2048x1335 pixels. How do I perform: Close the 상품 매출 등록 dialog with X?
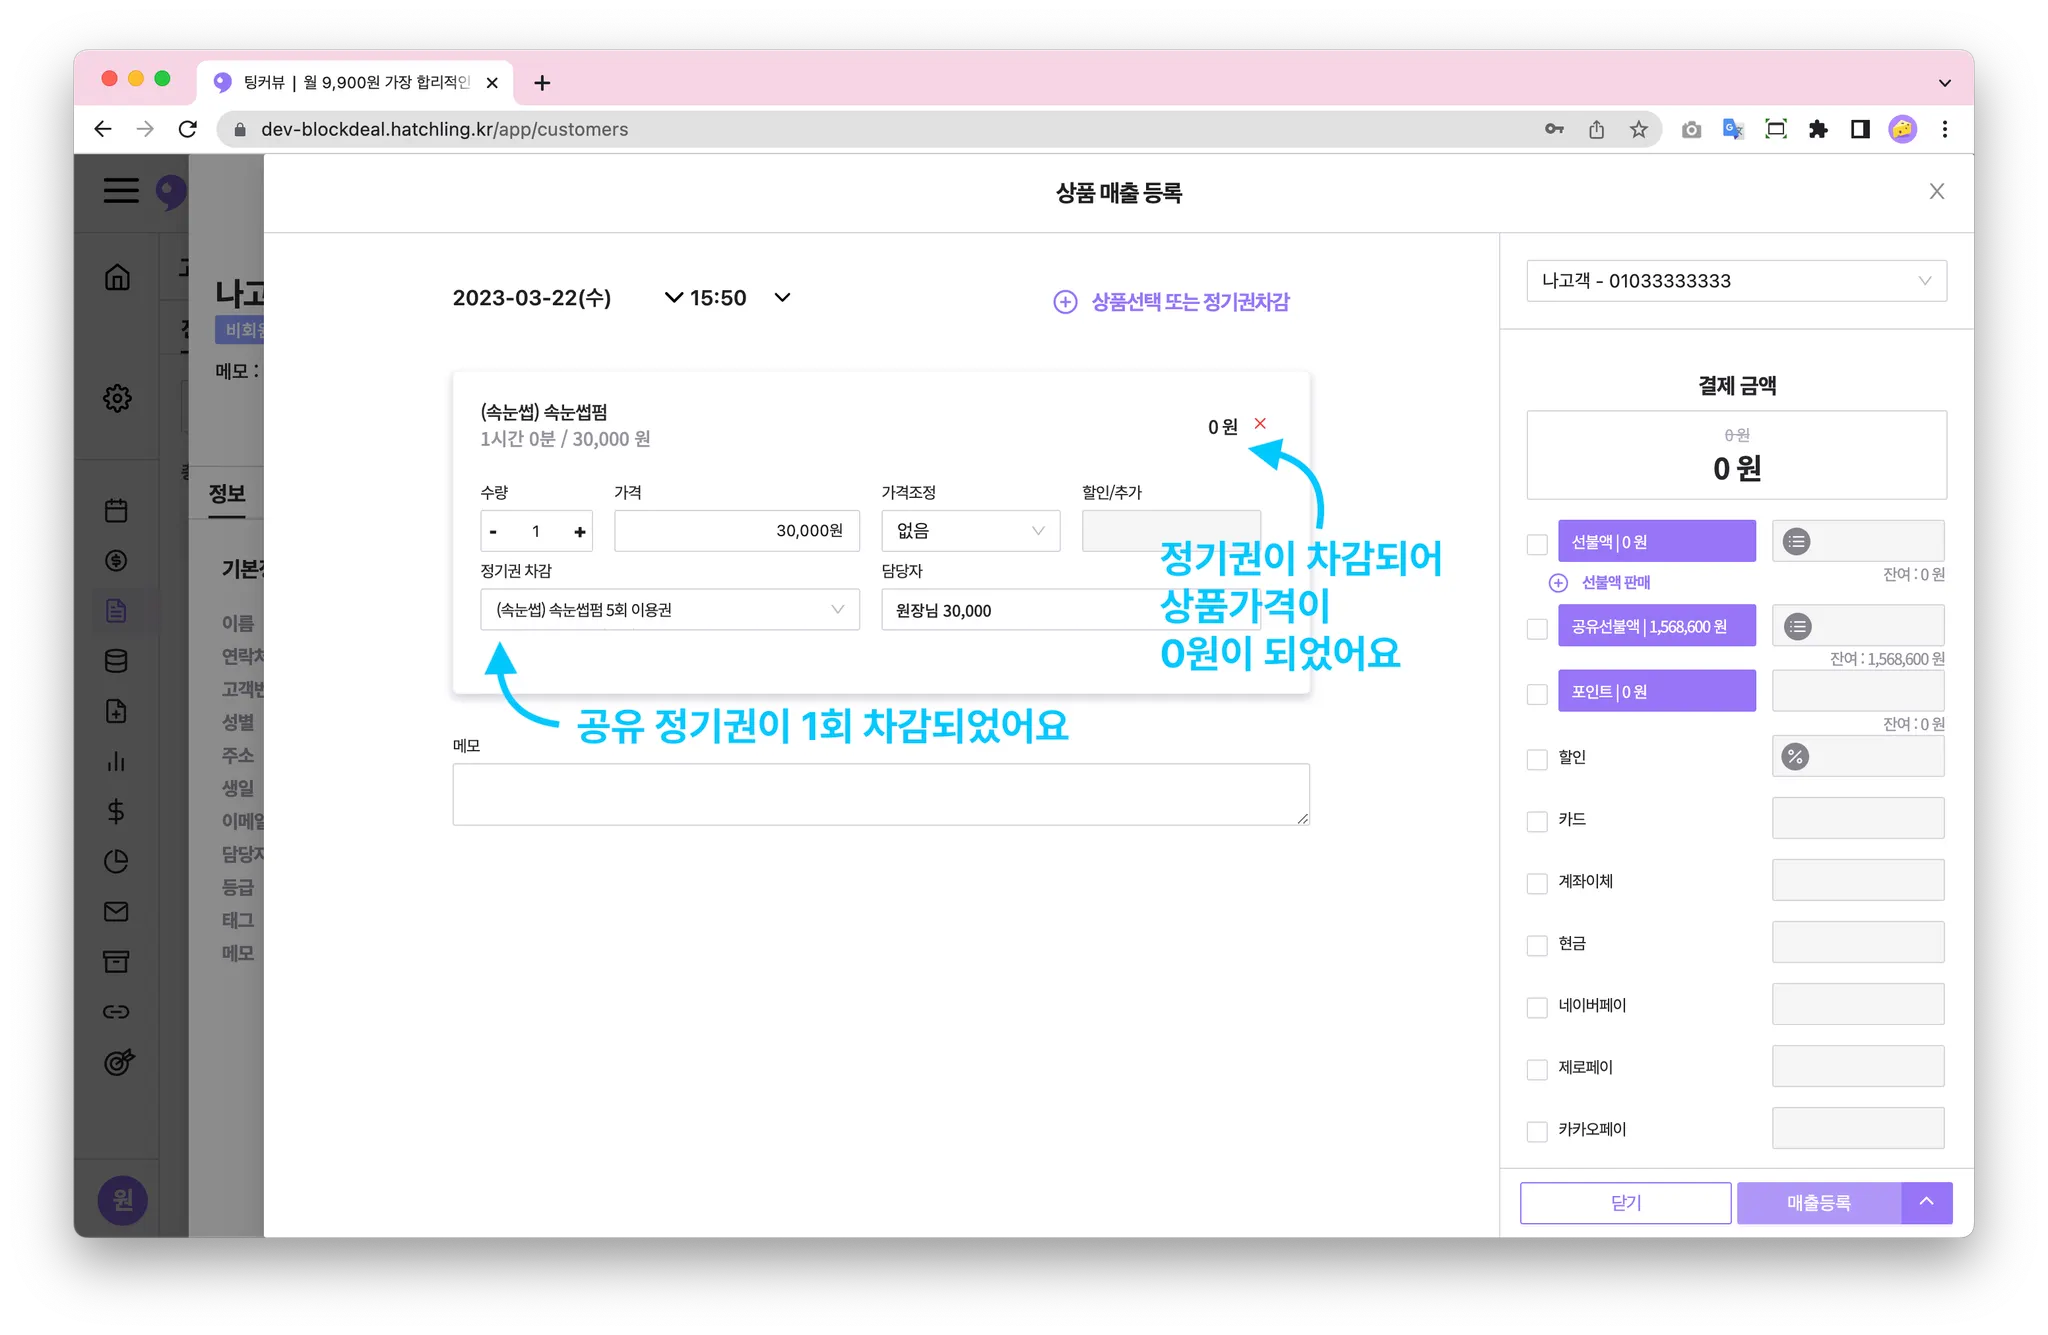tap(1936, 192)
